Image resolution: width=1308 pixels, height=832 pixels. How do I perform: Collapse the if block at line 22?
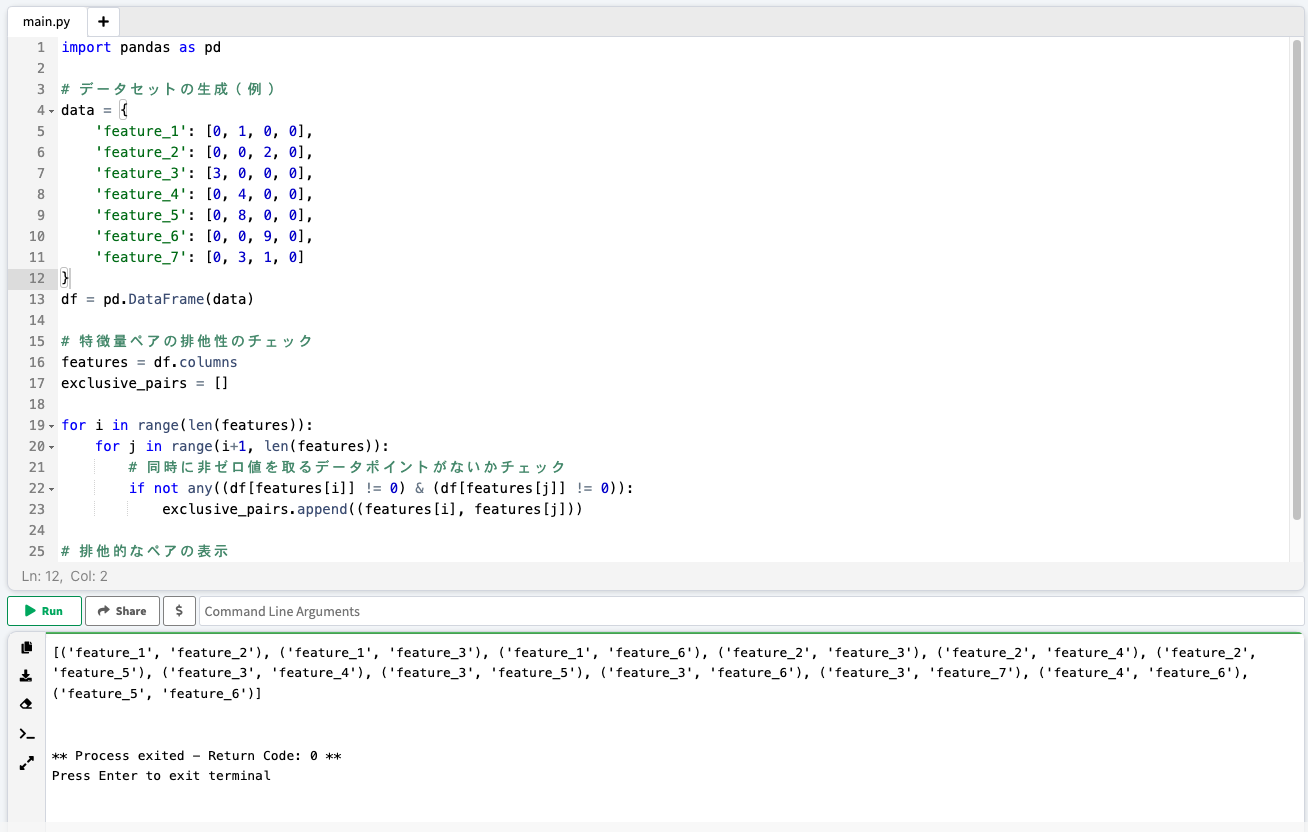point(51,488)
